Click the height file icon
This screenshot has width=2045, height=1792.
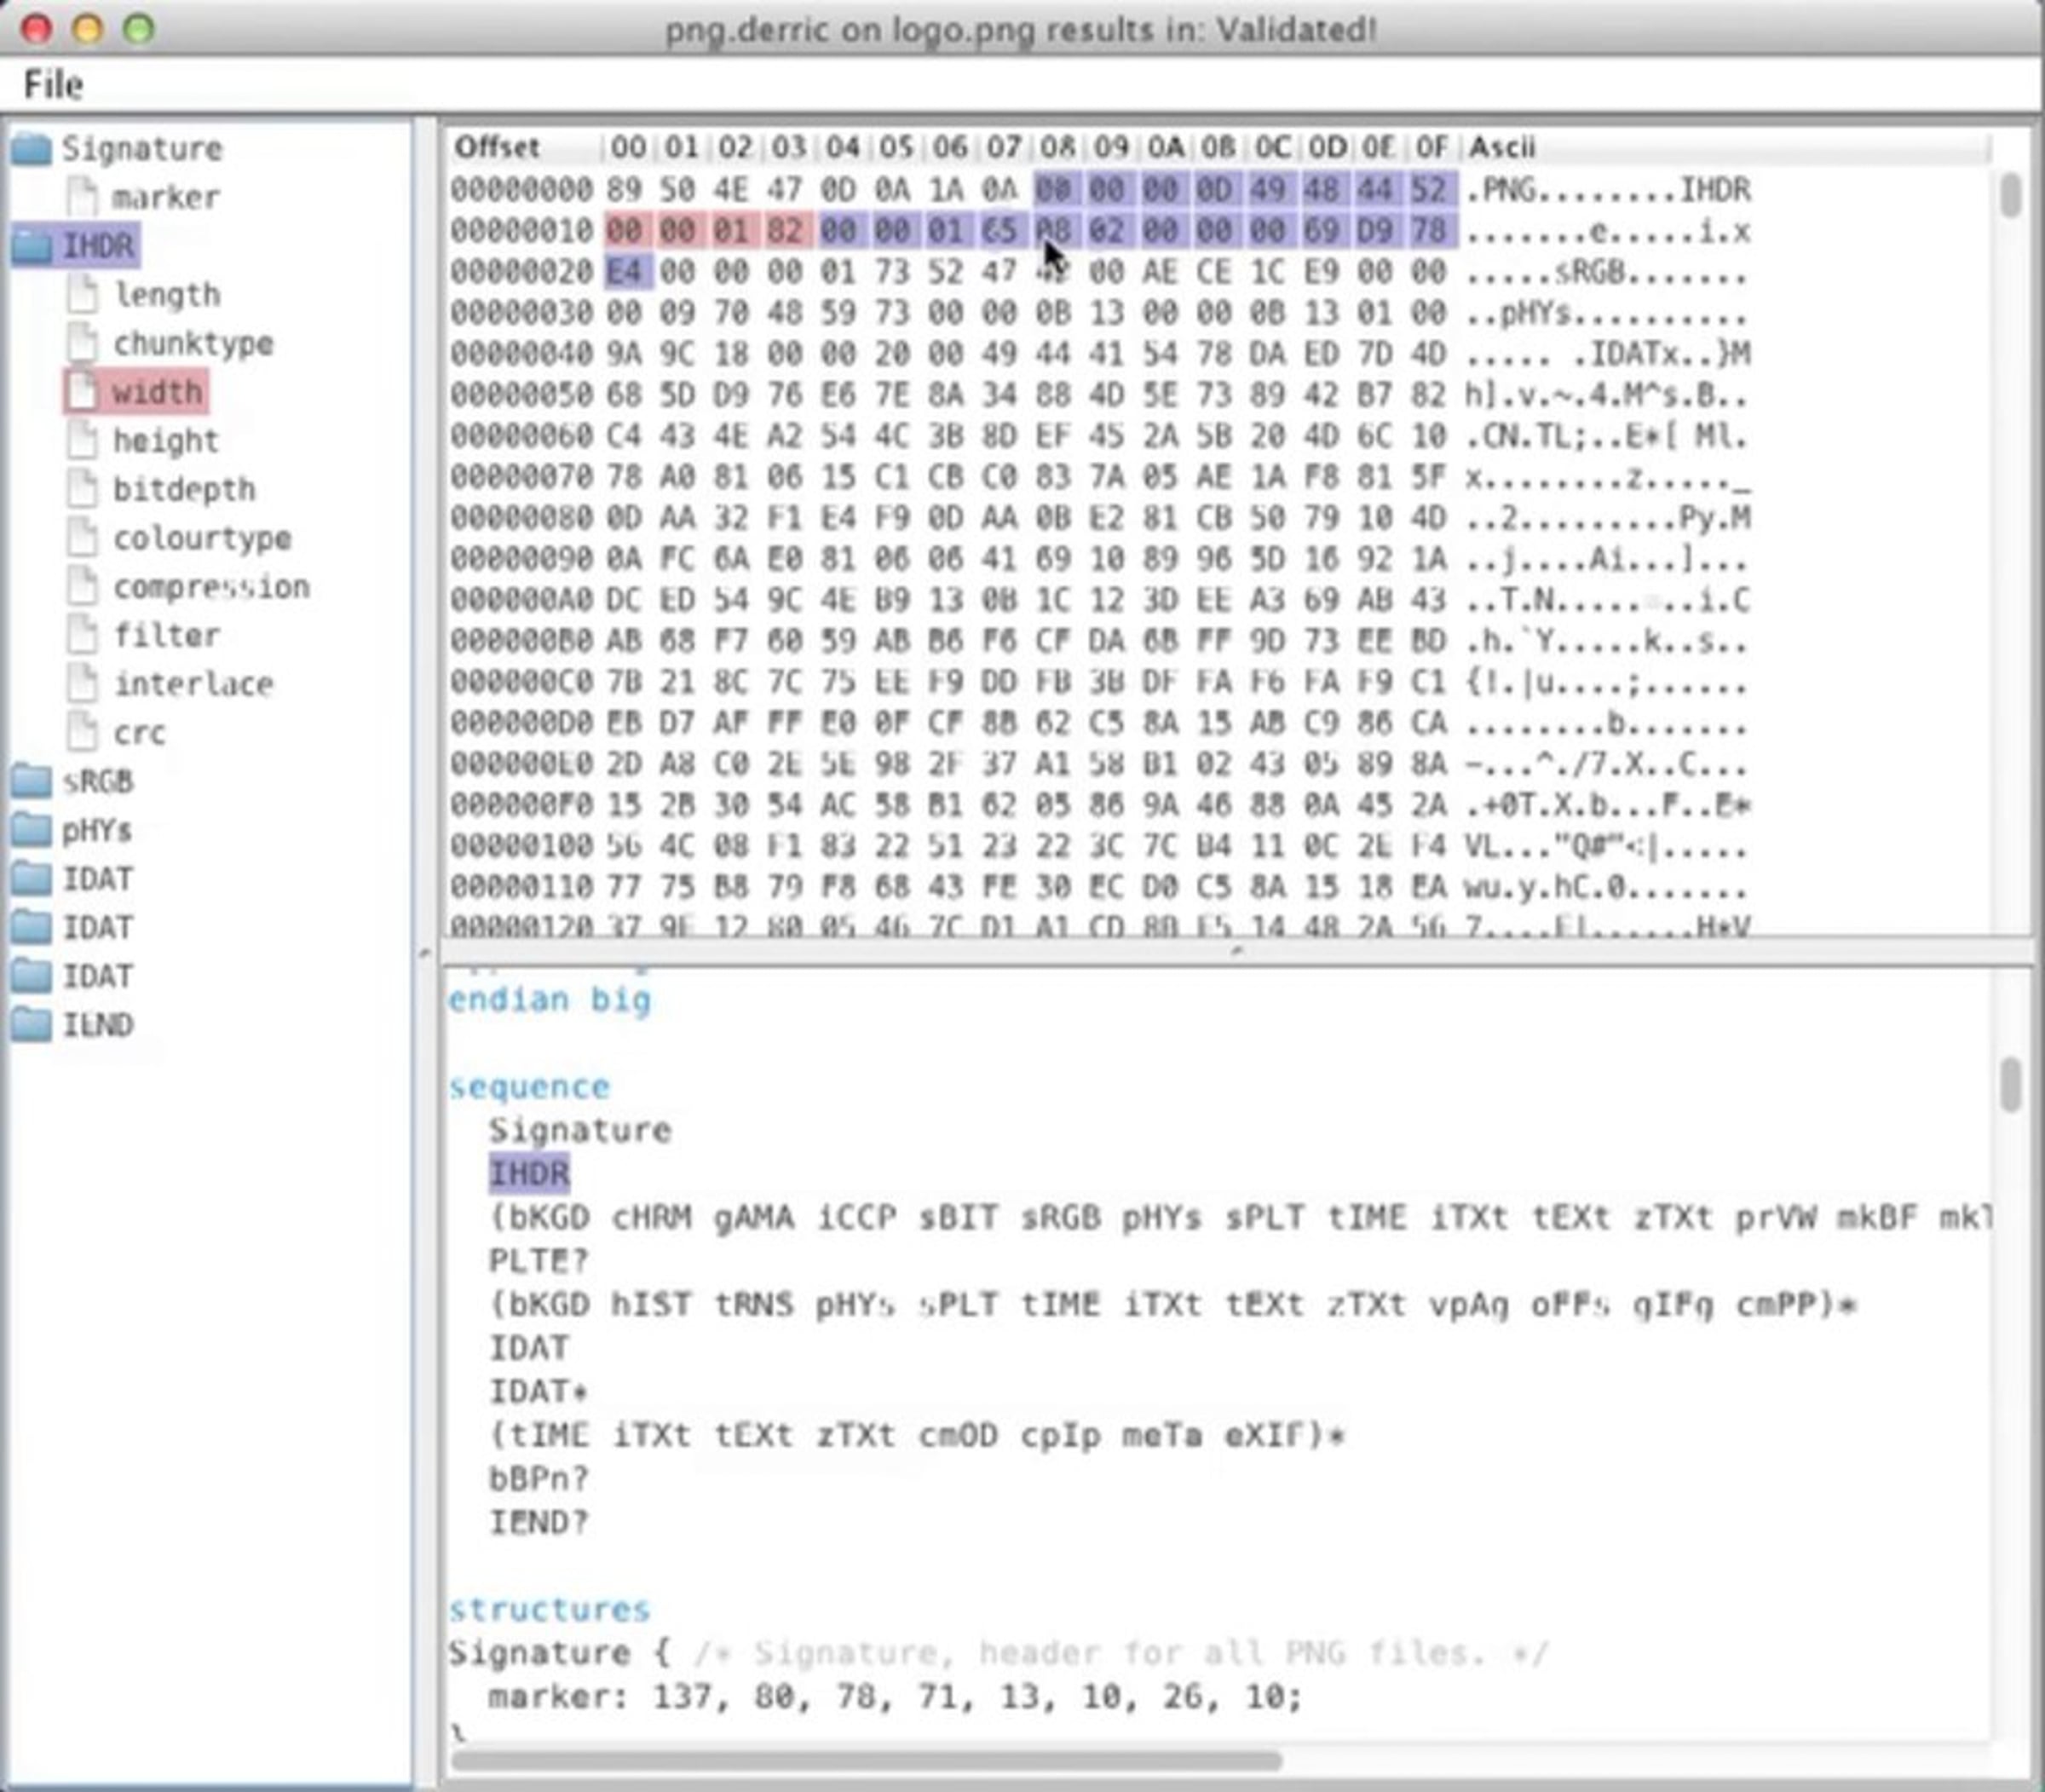(83, 441)
